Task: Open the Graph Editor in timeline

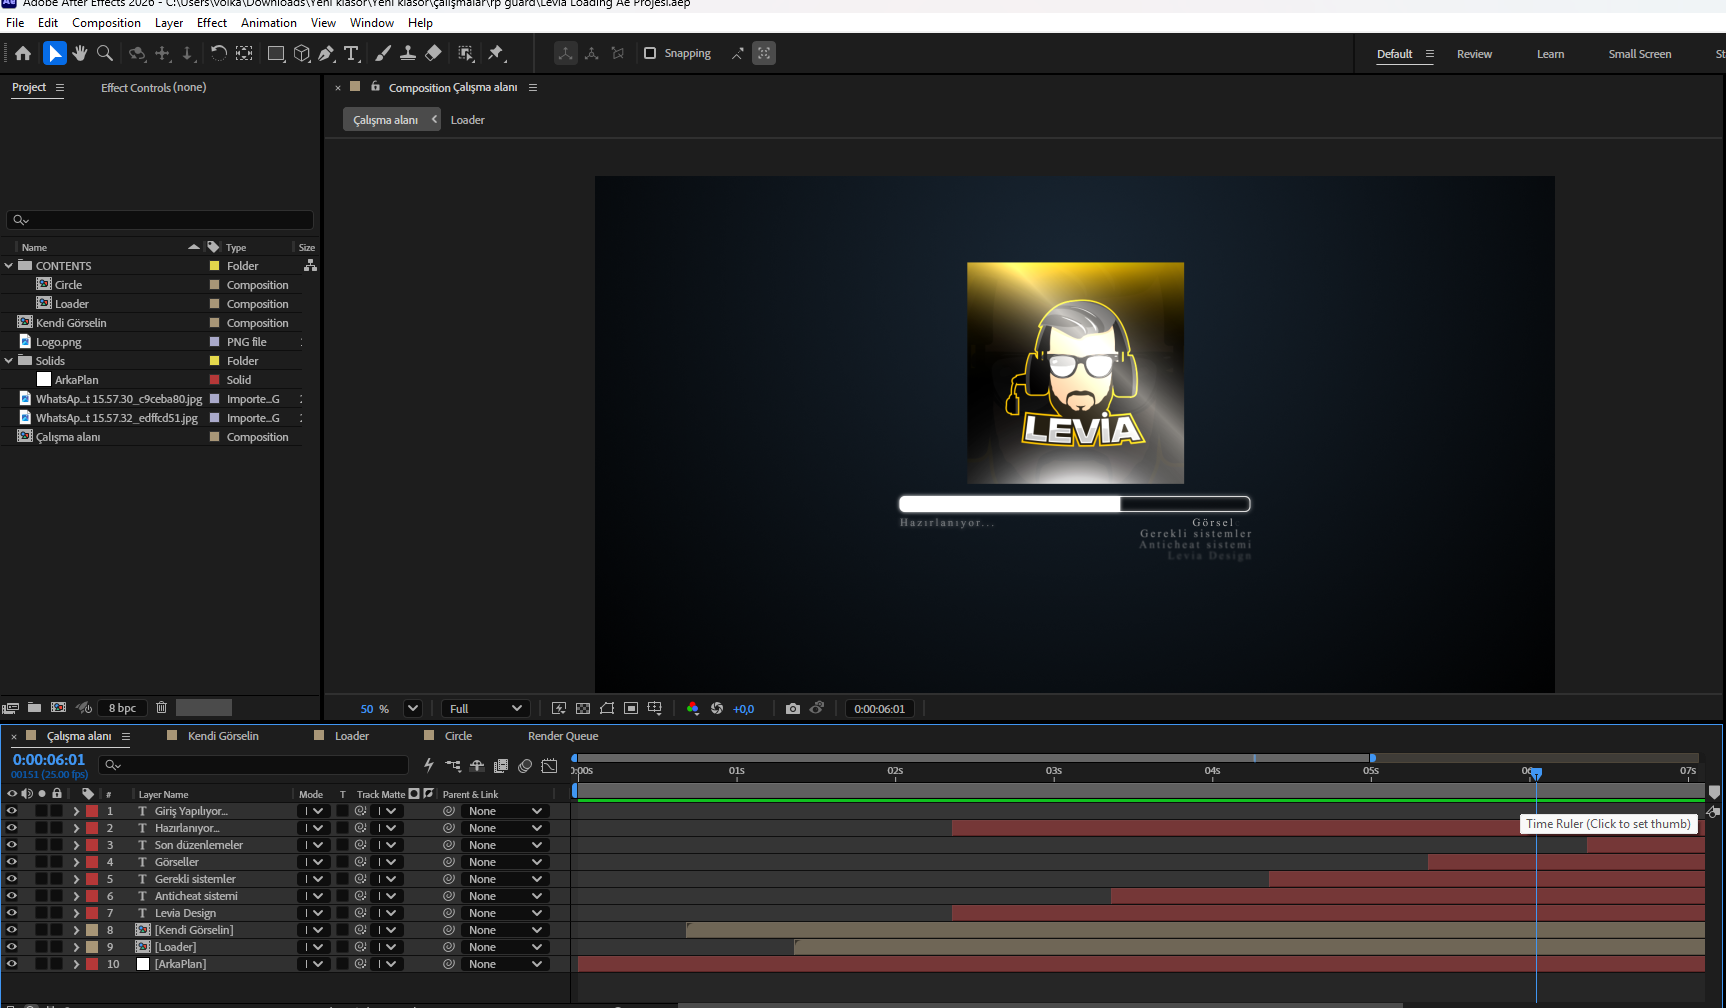Action: [x=549, y=765]
